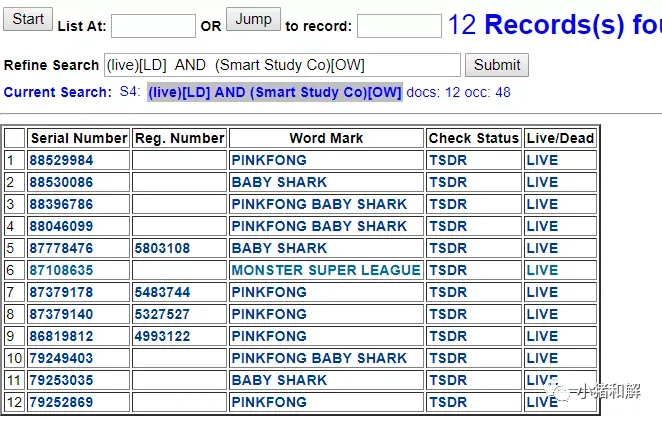662x421 pixels.
Task: Open serial number 88396786
Action: click(x=61, y=204)
